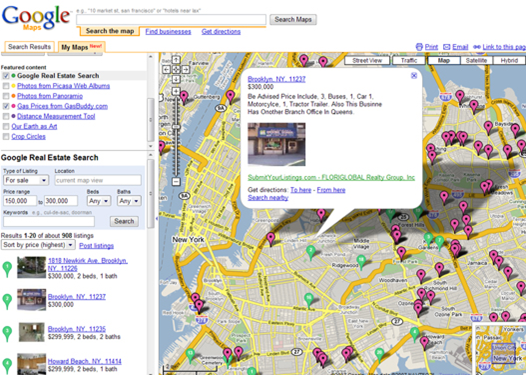This screenshot has height=375, width=526.
Task: Click the Email envelope icon
Action: pyautogui.click(x=446, y=47)
